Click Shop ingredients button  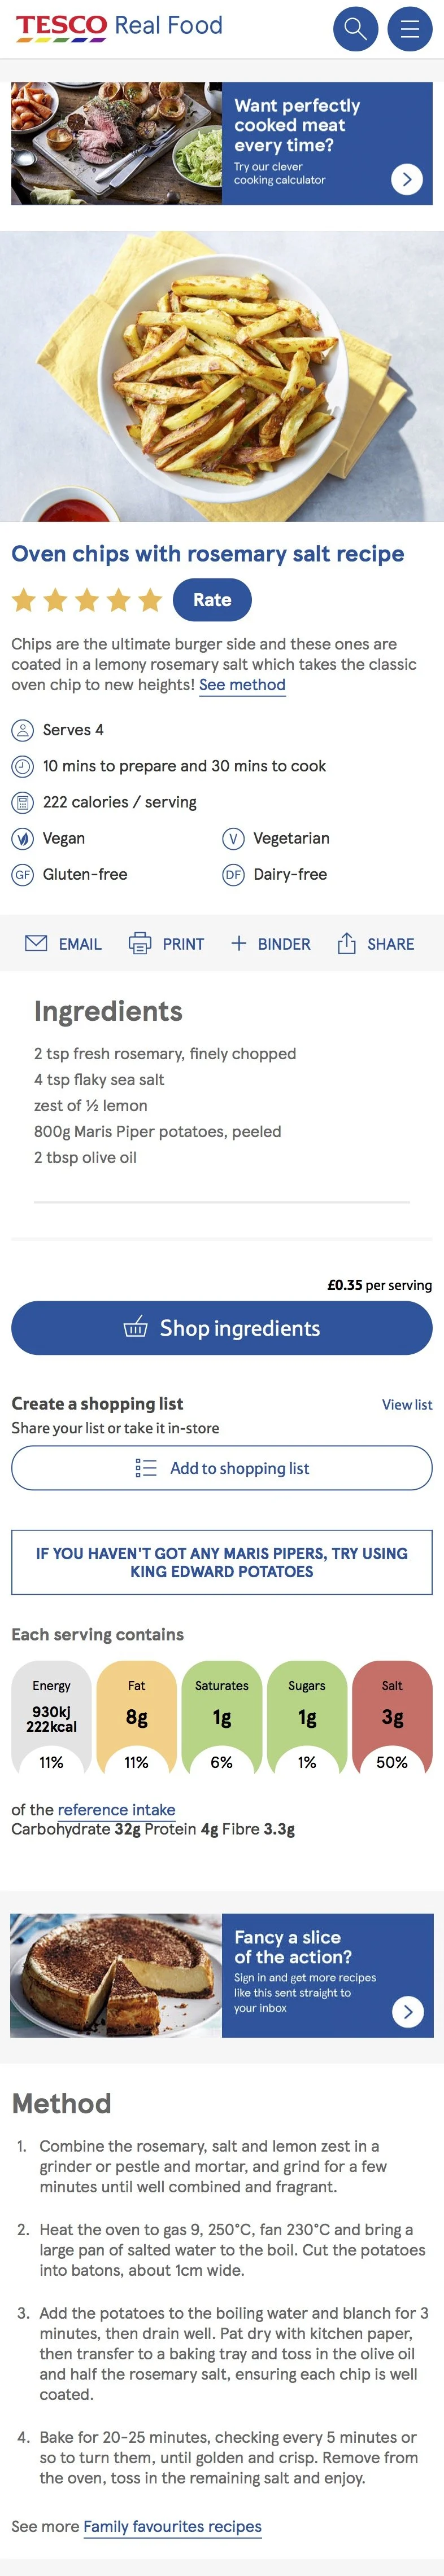pos(222,1328)
